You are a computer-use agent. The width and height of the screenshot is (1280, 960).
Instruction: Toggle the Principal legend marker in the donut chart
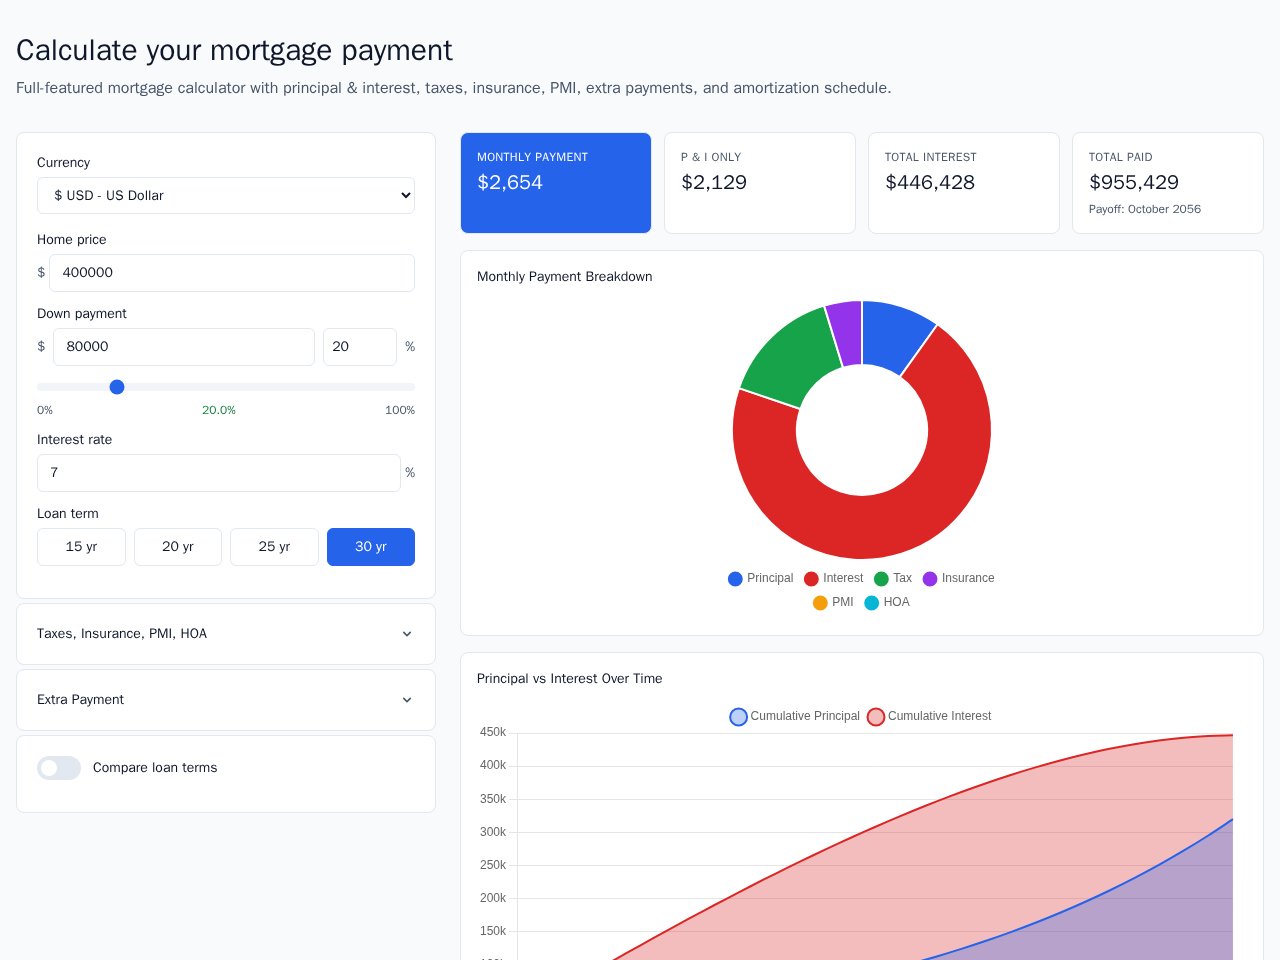point(735,579)
